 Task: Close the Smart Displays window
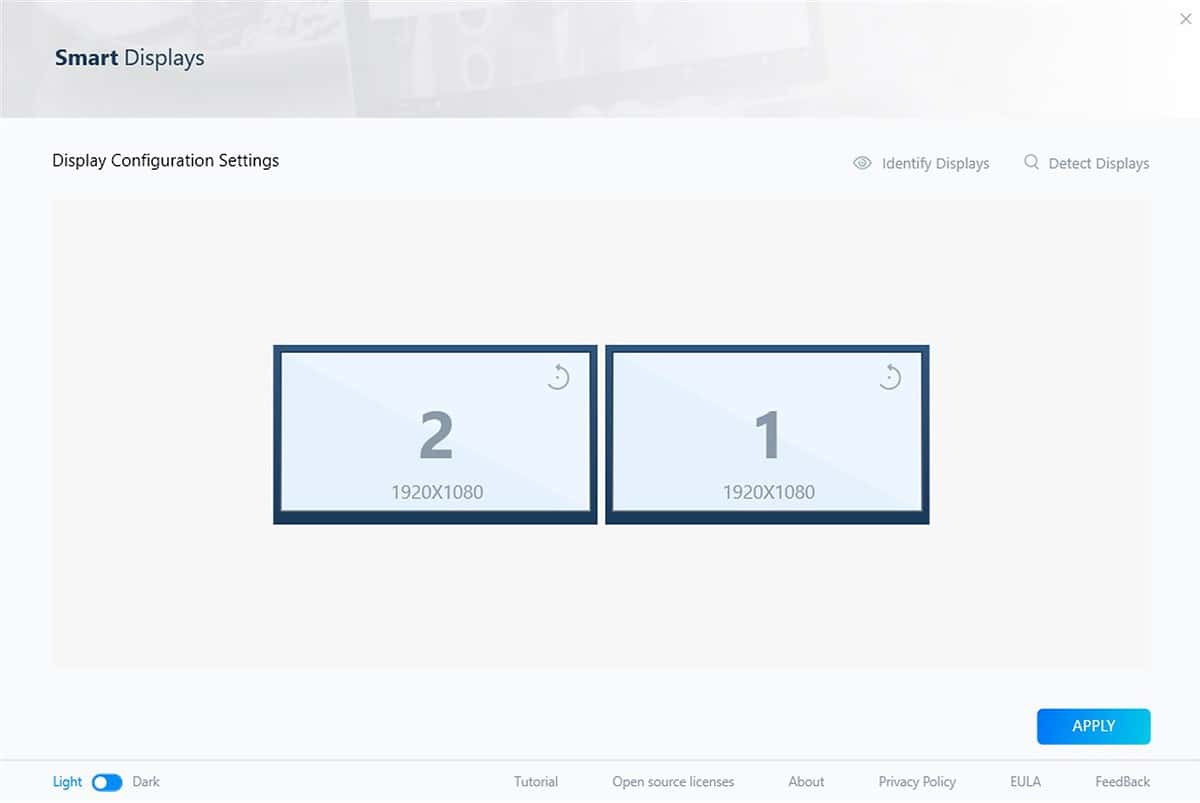(1186, 19)
